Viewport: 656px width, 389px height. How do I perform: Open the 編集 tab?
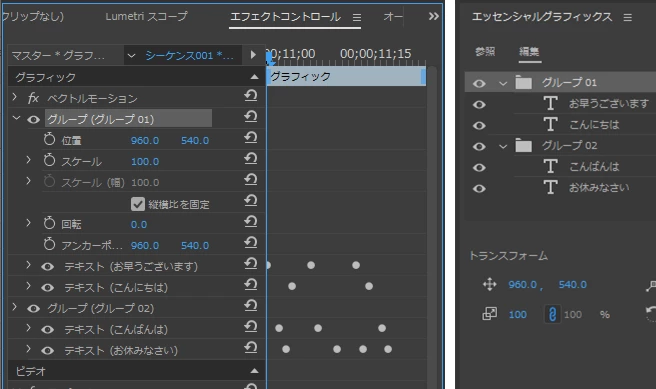[529, 51]
